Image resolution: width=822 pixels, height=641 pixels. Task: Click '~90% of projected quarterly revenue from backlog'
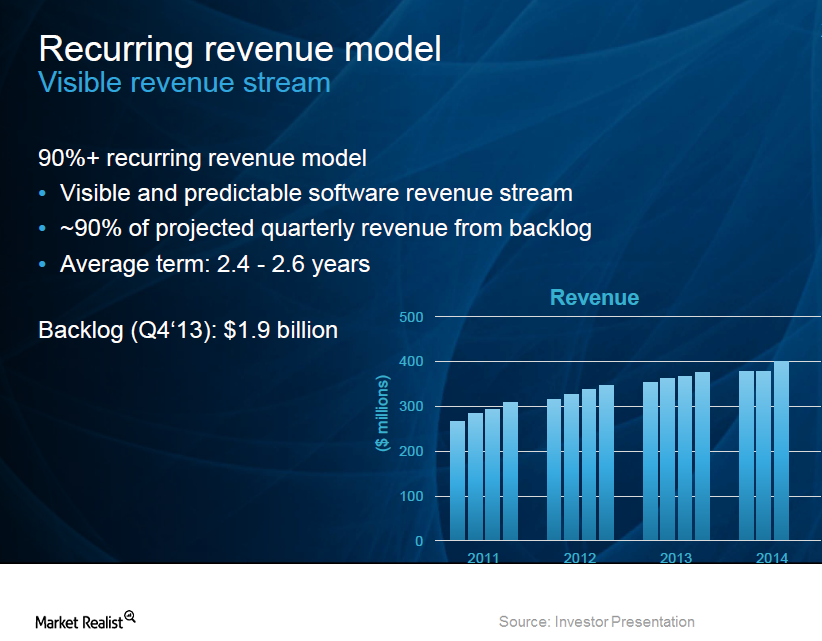[x=326, y=229]
